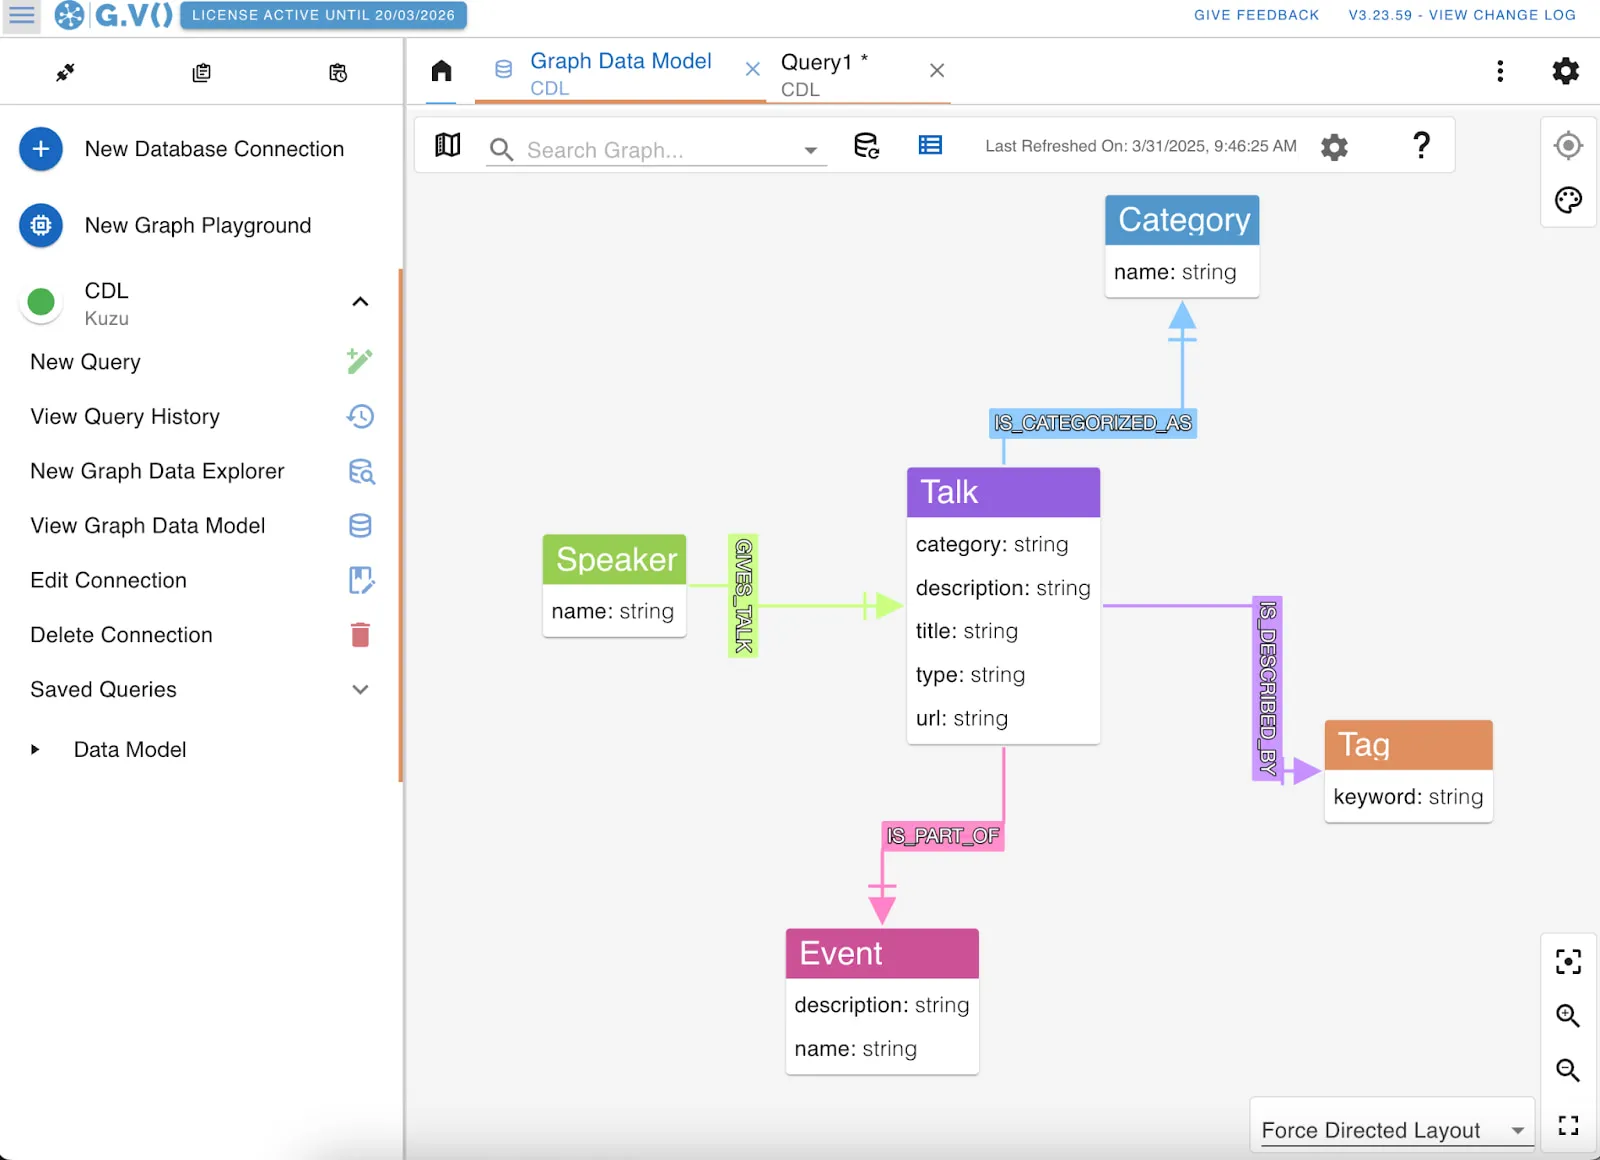
Task: Switch to the Graph Data Model tab
Action: click(x=621, y=73)
